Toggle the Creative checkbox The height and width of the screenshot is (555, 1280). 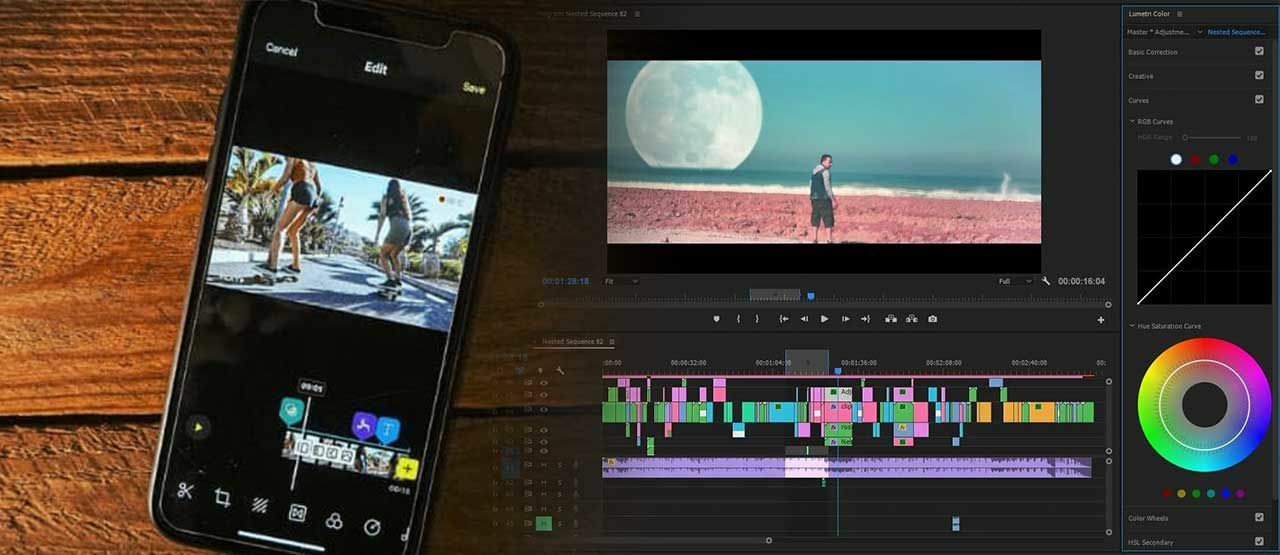point(1259,75)
